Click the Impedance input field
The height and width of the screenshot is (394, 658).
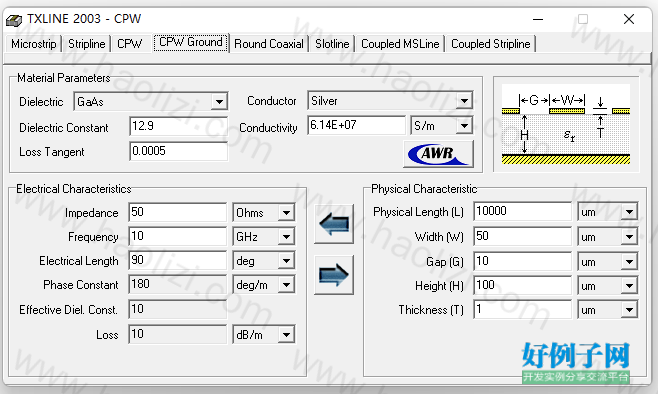click(178, 212)
